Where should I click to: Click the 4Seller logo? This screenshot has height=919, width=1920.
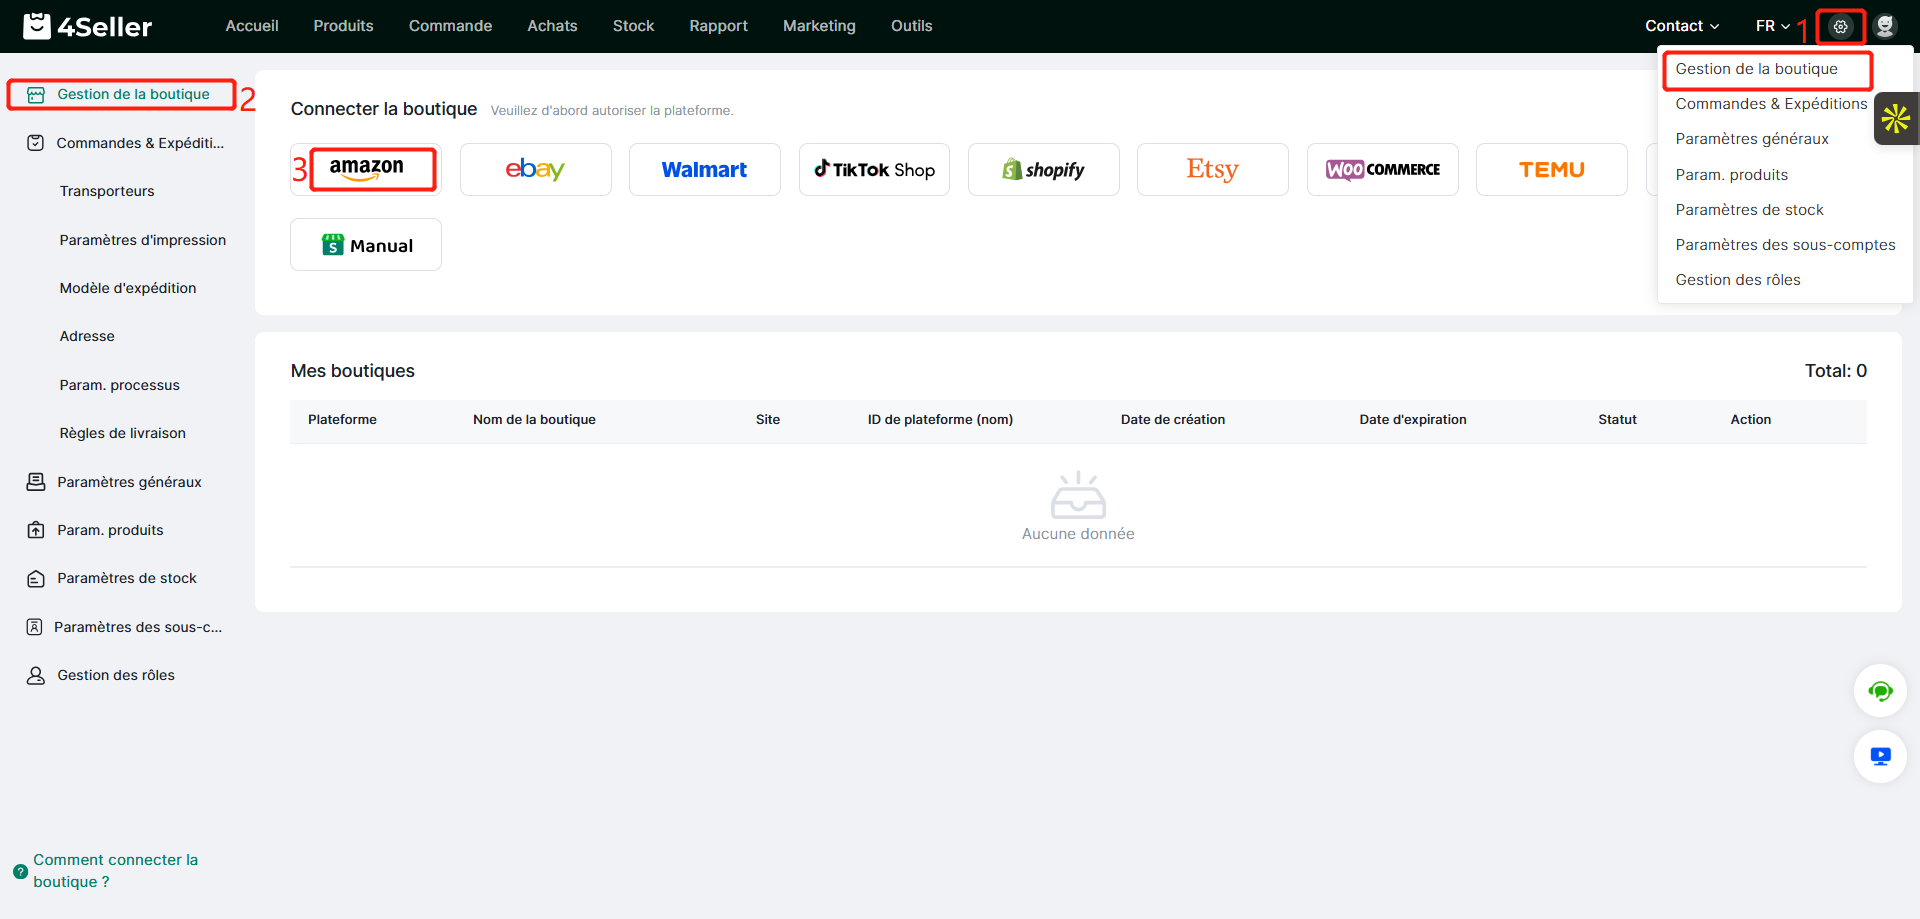click(88, 26)
